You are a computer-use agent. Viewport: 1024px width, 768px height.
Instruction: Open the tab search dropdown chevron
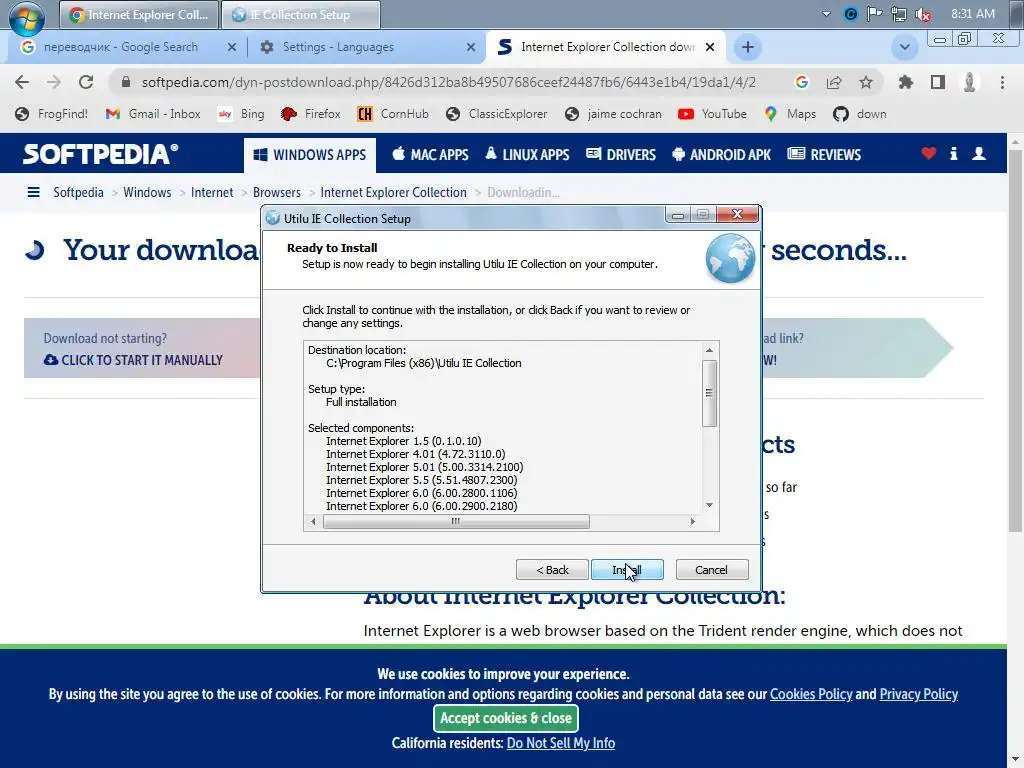point(904,47)
